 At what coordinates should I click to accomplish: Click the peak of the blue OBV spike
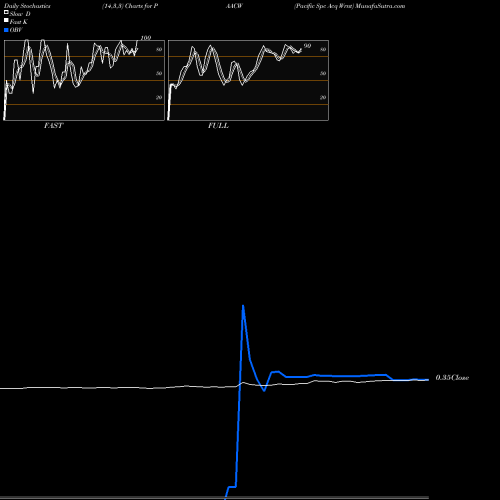click(243, 306)
